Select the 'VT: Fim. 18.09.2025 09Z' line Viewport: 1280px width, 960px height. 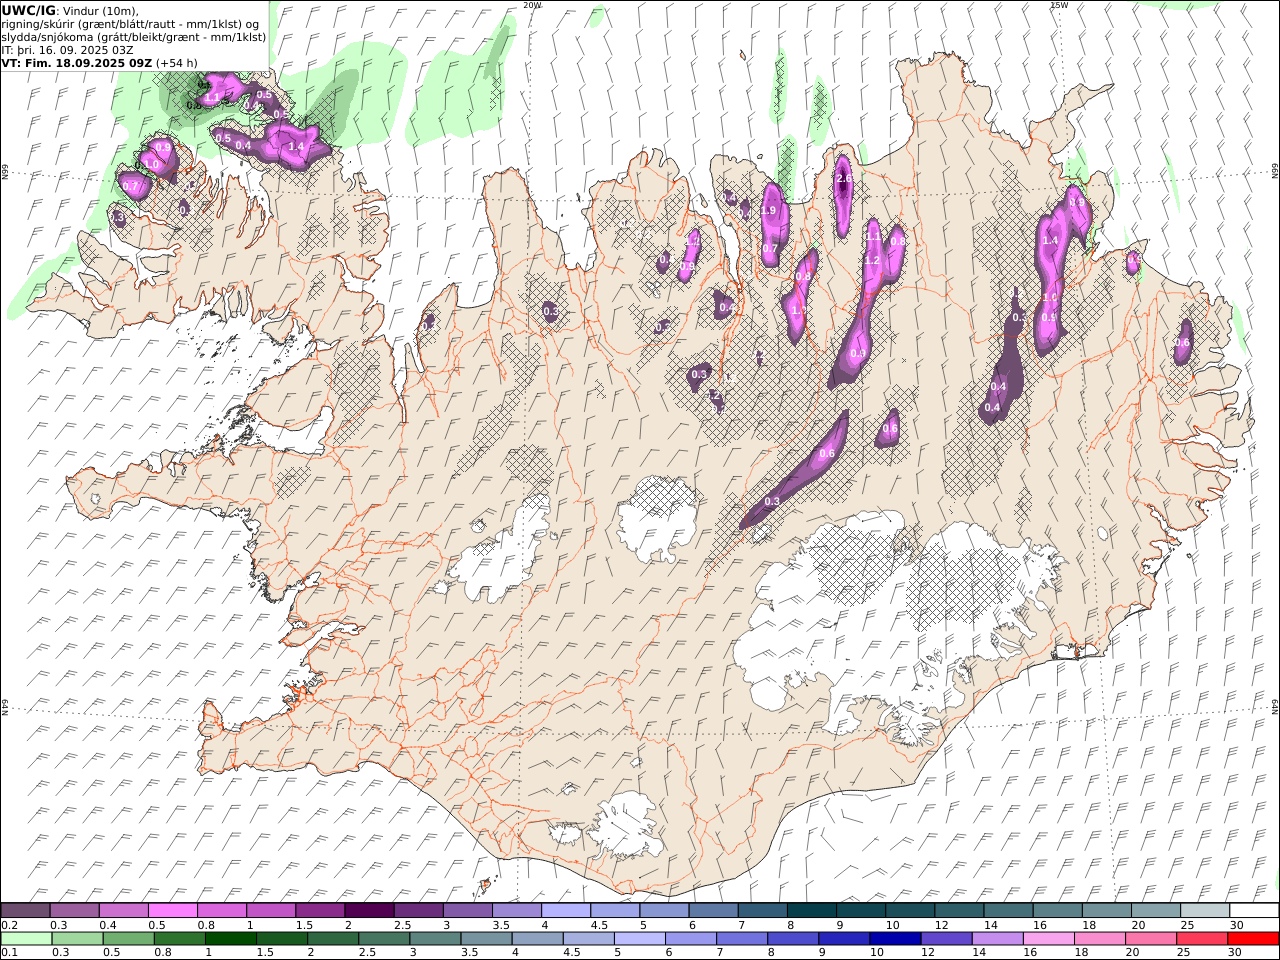[x=76, y=63]
